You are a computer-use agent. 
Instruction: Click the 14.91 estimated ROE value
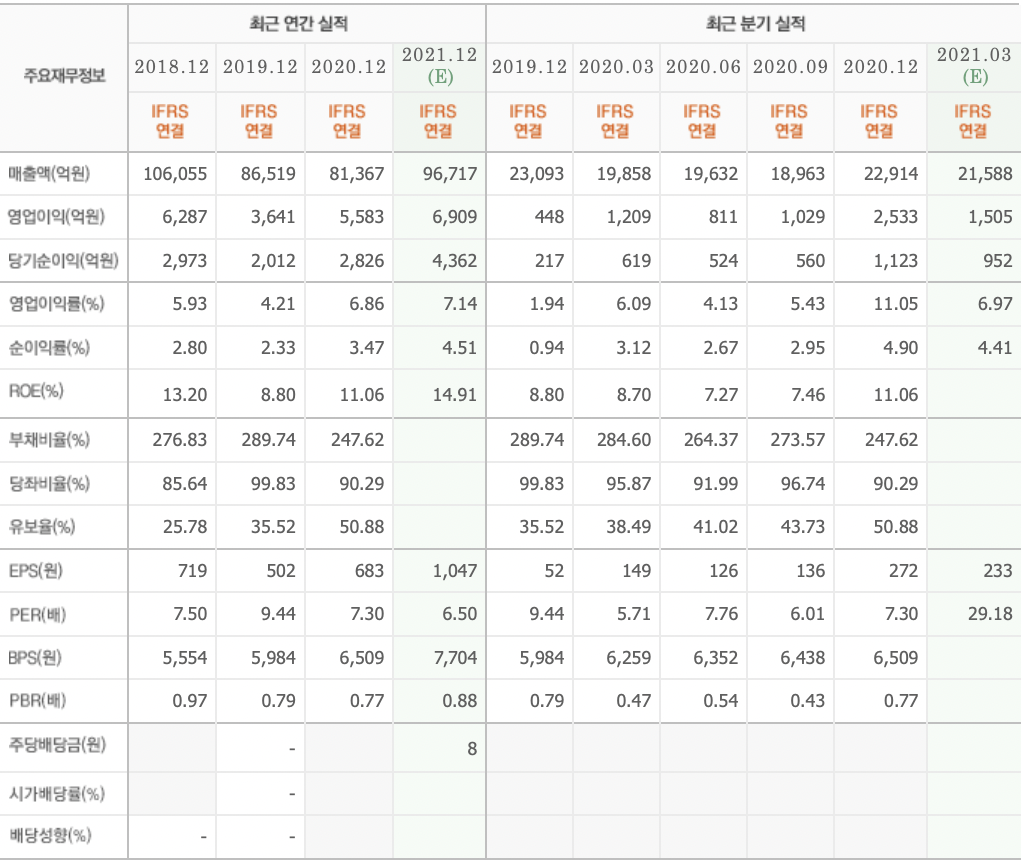pos(455,395)
